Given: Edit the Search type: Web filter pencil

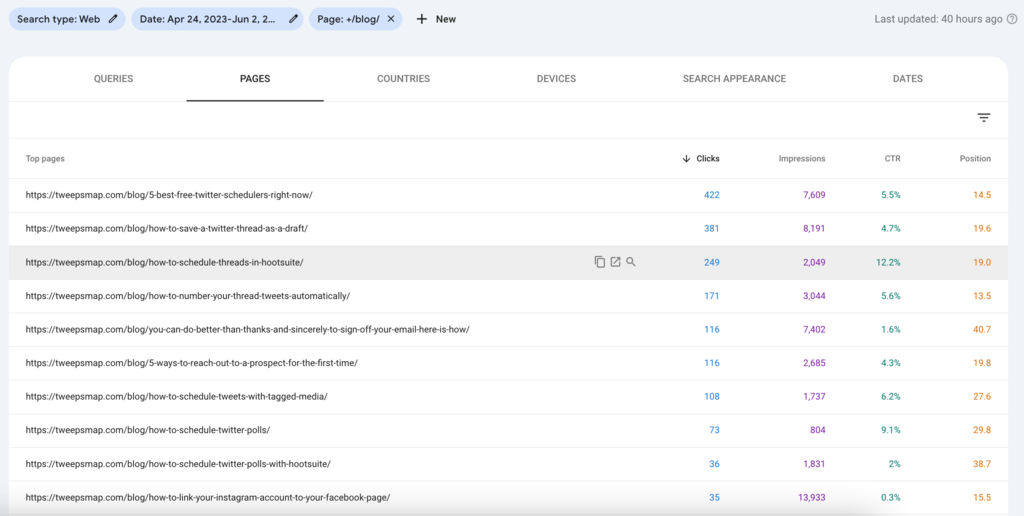Looking at the screenshot, I should pos(114,19).
